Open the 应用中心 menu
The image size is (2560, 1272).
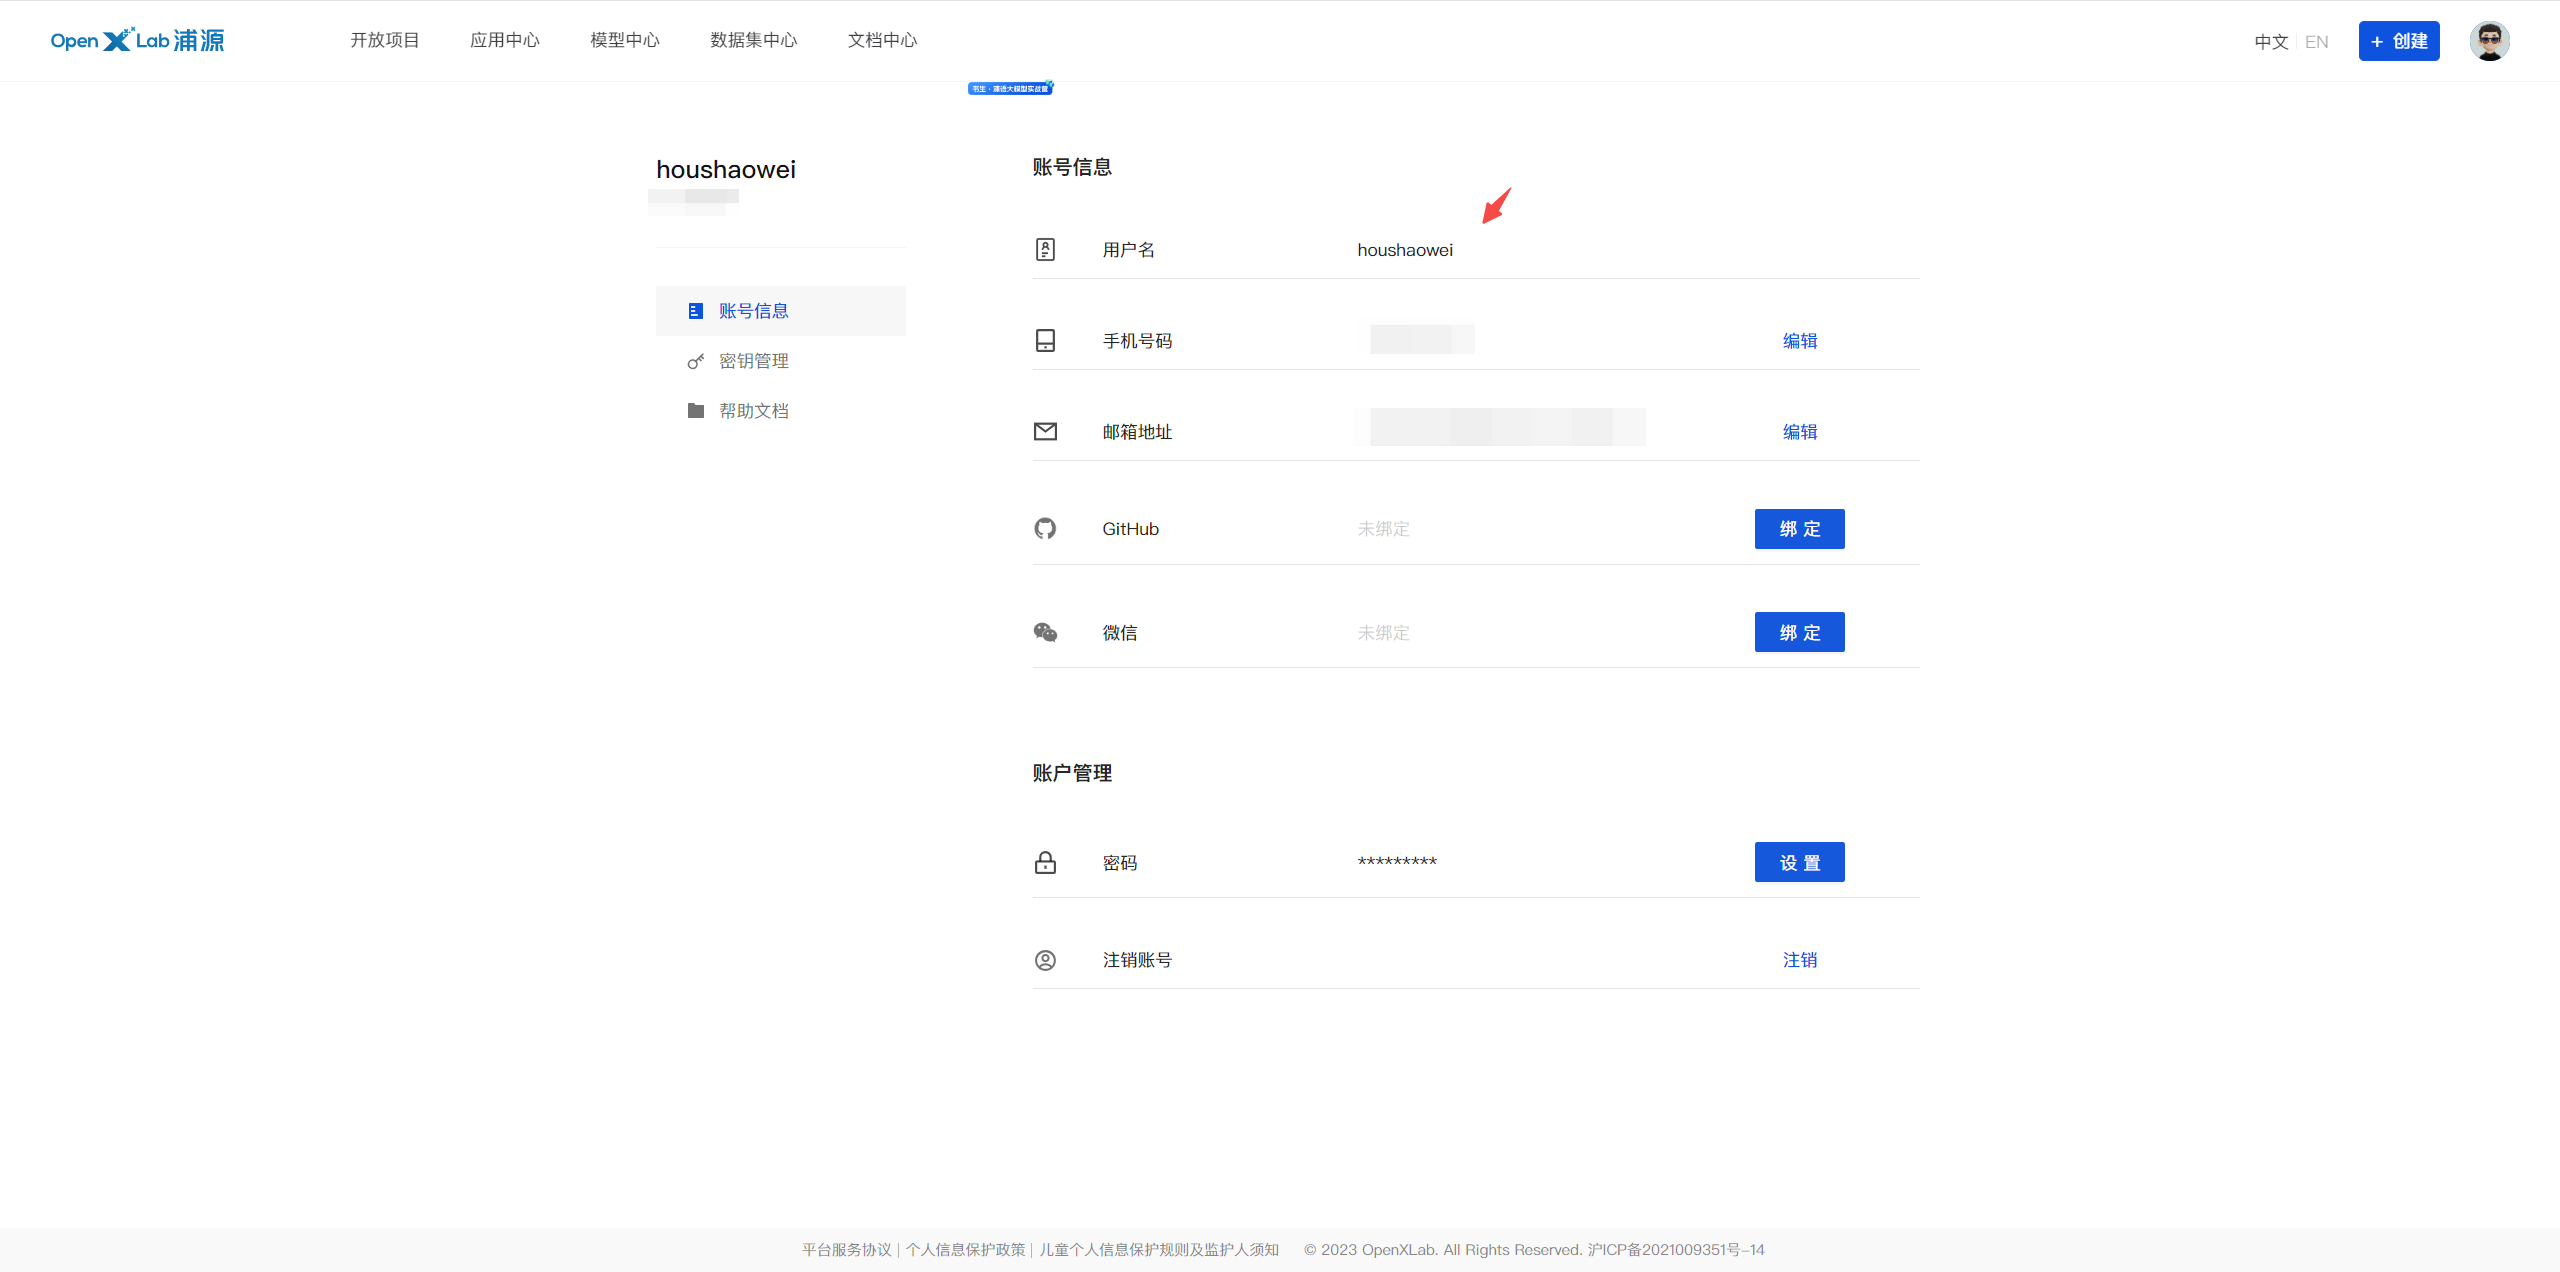tap(505, 40)
